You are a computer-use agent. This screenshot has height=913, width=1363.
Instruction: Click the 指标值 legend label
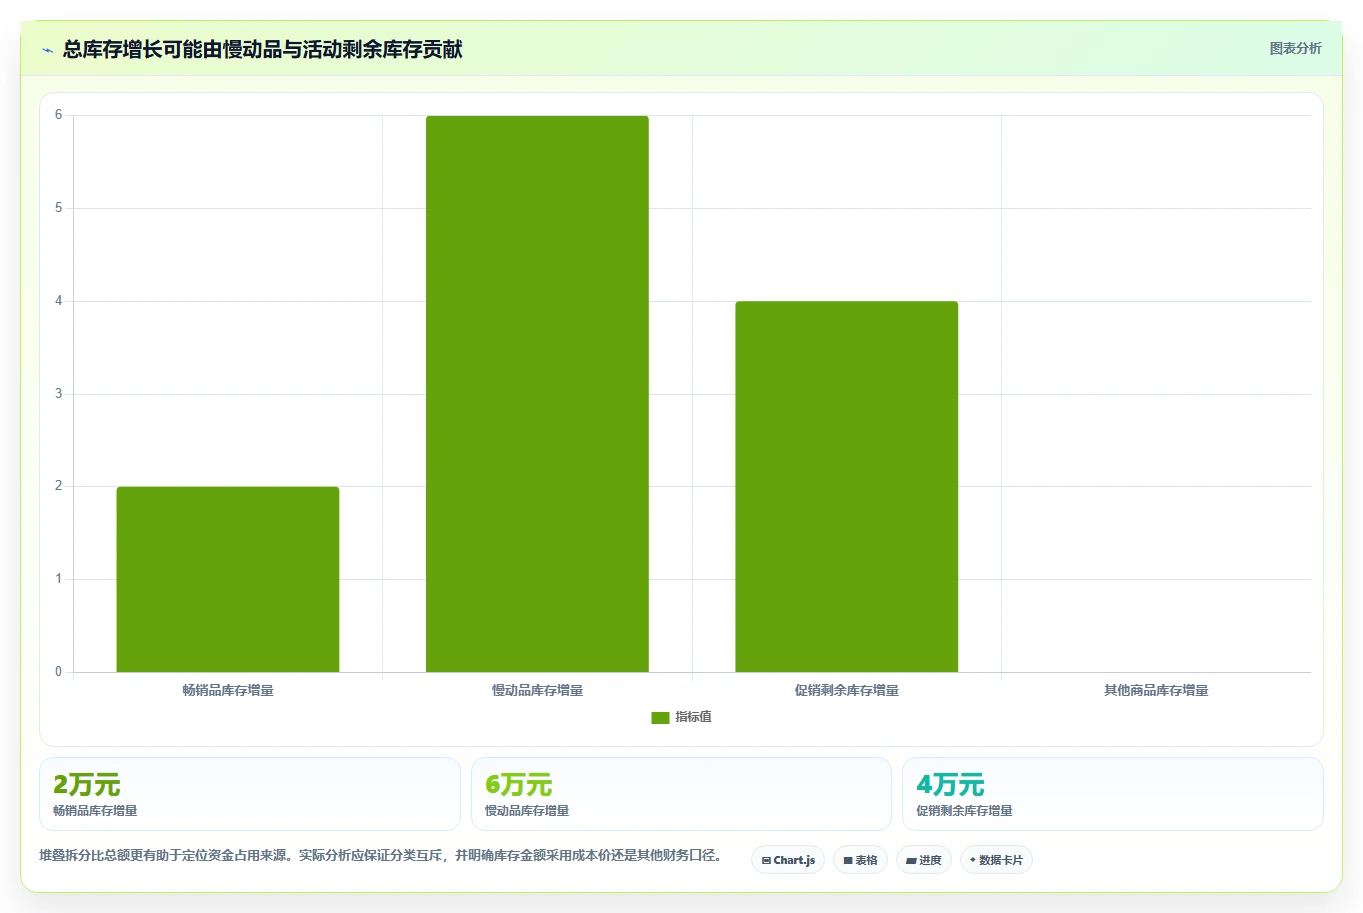[x=693, y=717]
